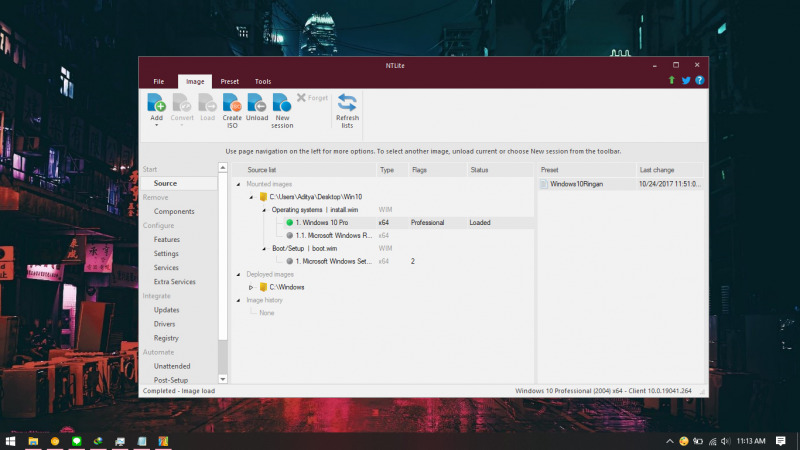Open the File menu tab
This screenshot has height=450, width=800.
[x=159, y=82]
